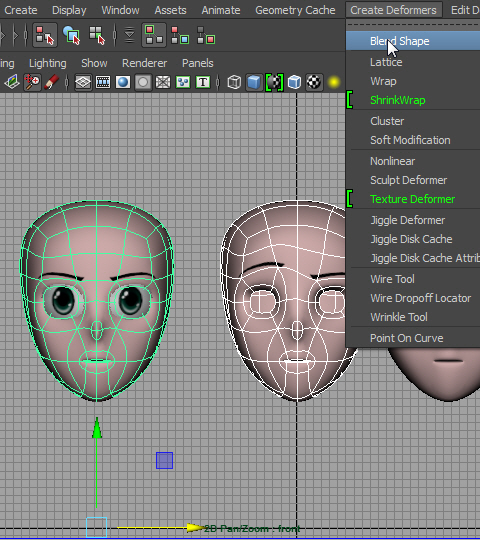This screenshot has height=540, width=480.
Task: Select the green wireframe head model
Action: click(97, 301)
